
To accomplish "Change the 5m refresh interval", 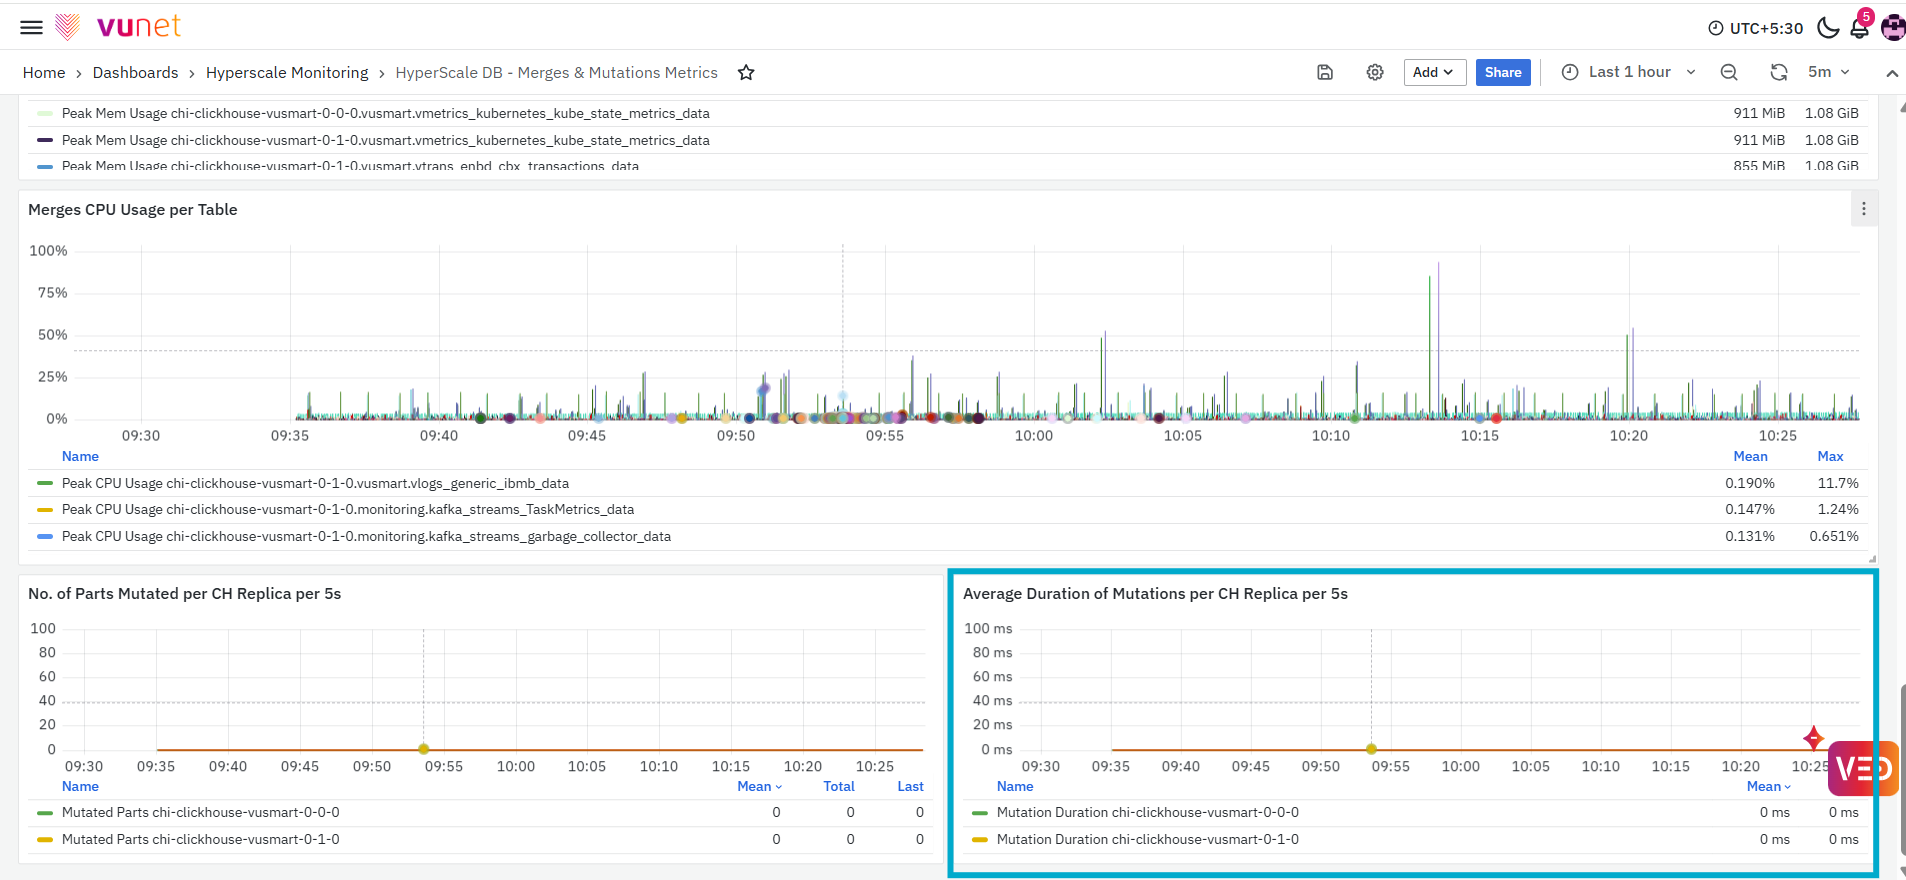I will (x=1829, y=72).
